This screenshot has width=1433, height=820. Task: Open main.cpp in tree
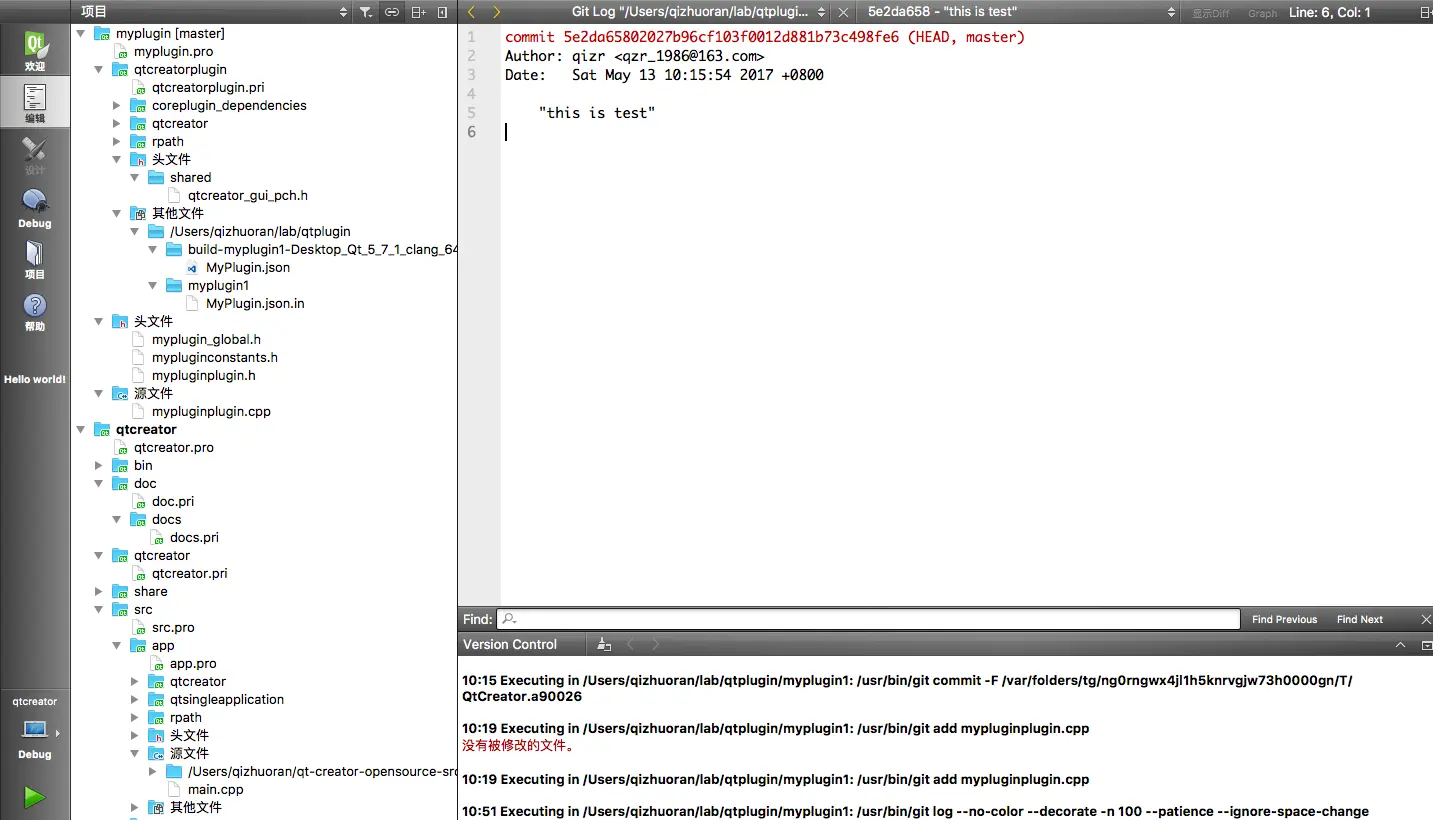point(216,789)
